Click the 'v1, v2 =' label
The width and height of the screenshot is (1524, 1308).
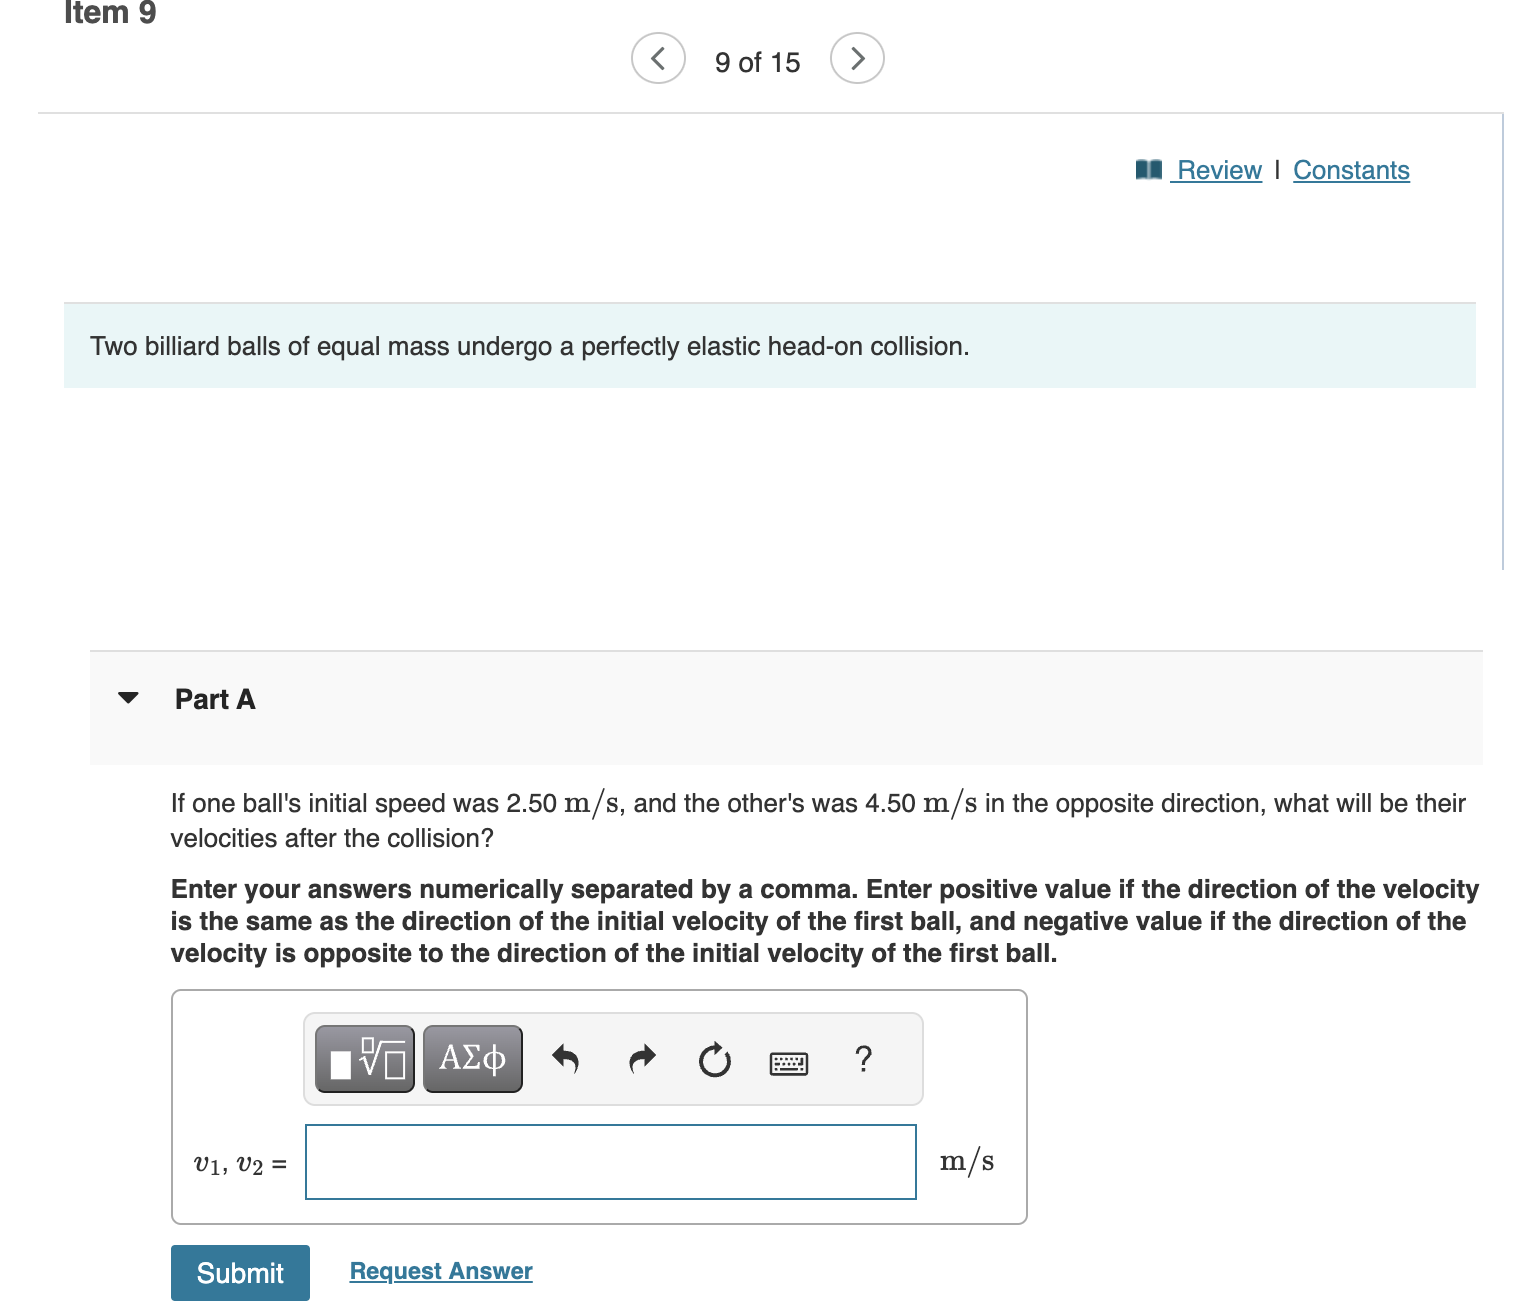240,1164
